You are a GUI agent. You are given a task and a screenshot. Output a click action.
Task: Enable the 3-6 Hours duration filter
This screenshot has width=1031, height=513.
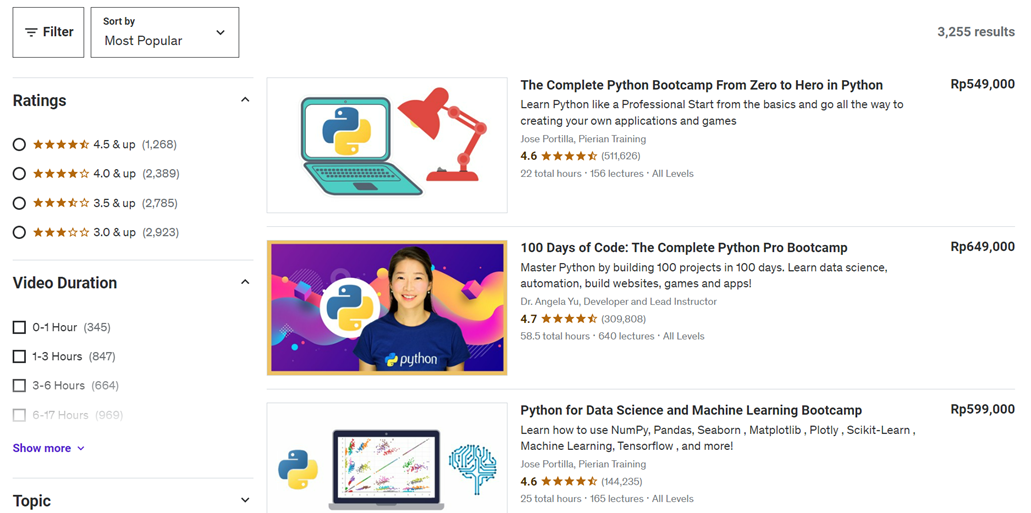(x=19, y=385)
